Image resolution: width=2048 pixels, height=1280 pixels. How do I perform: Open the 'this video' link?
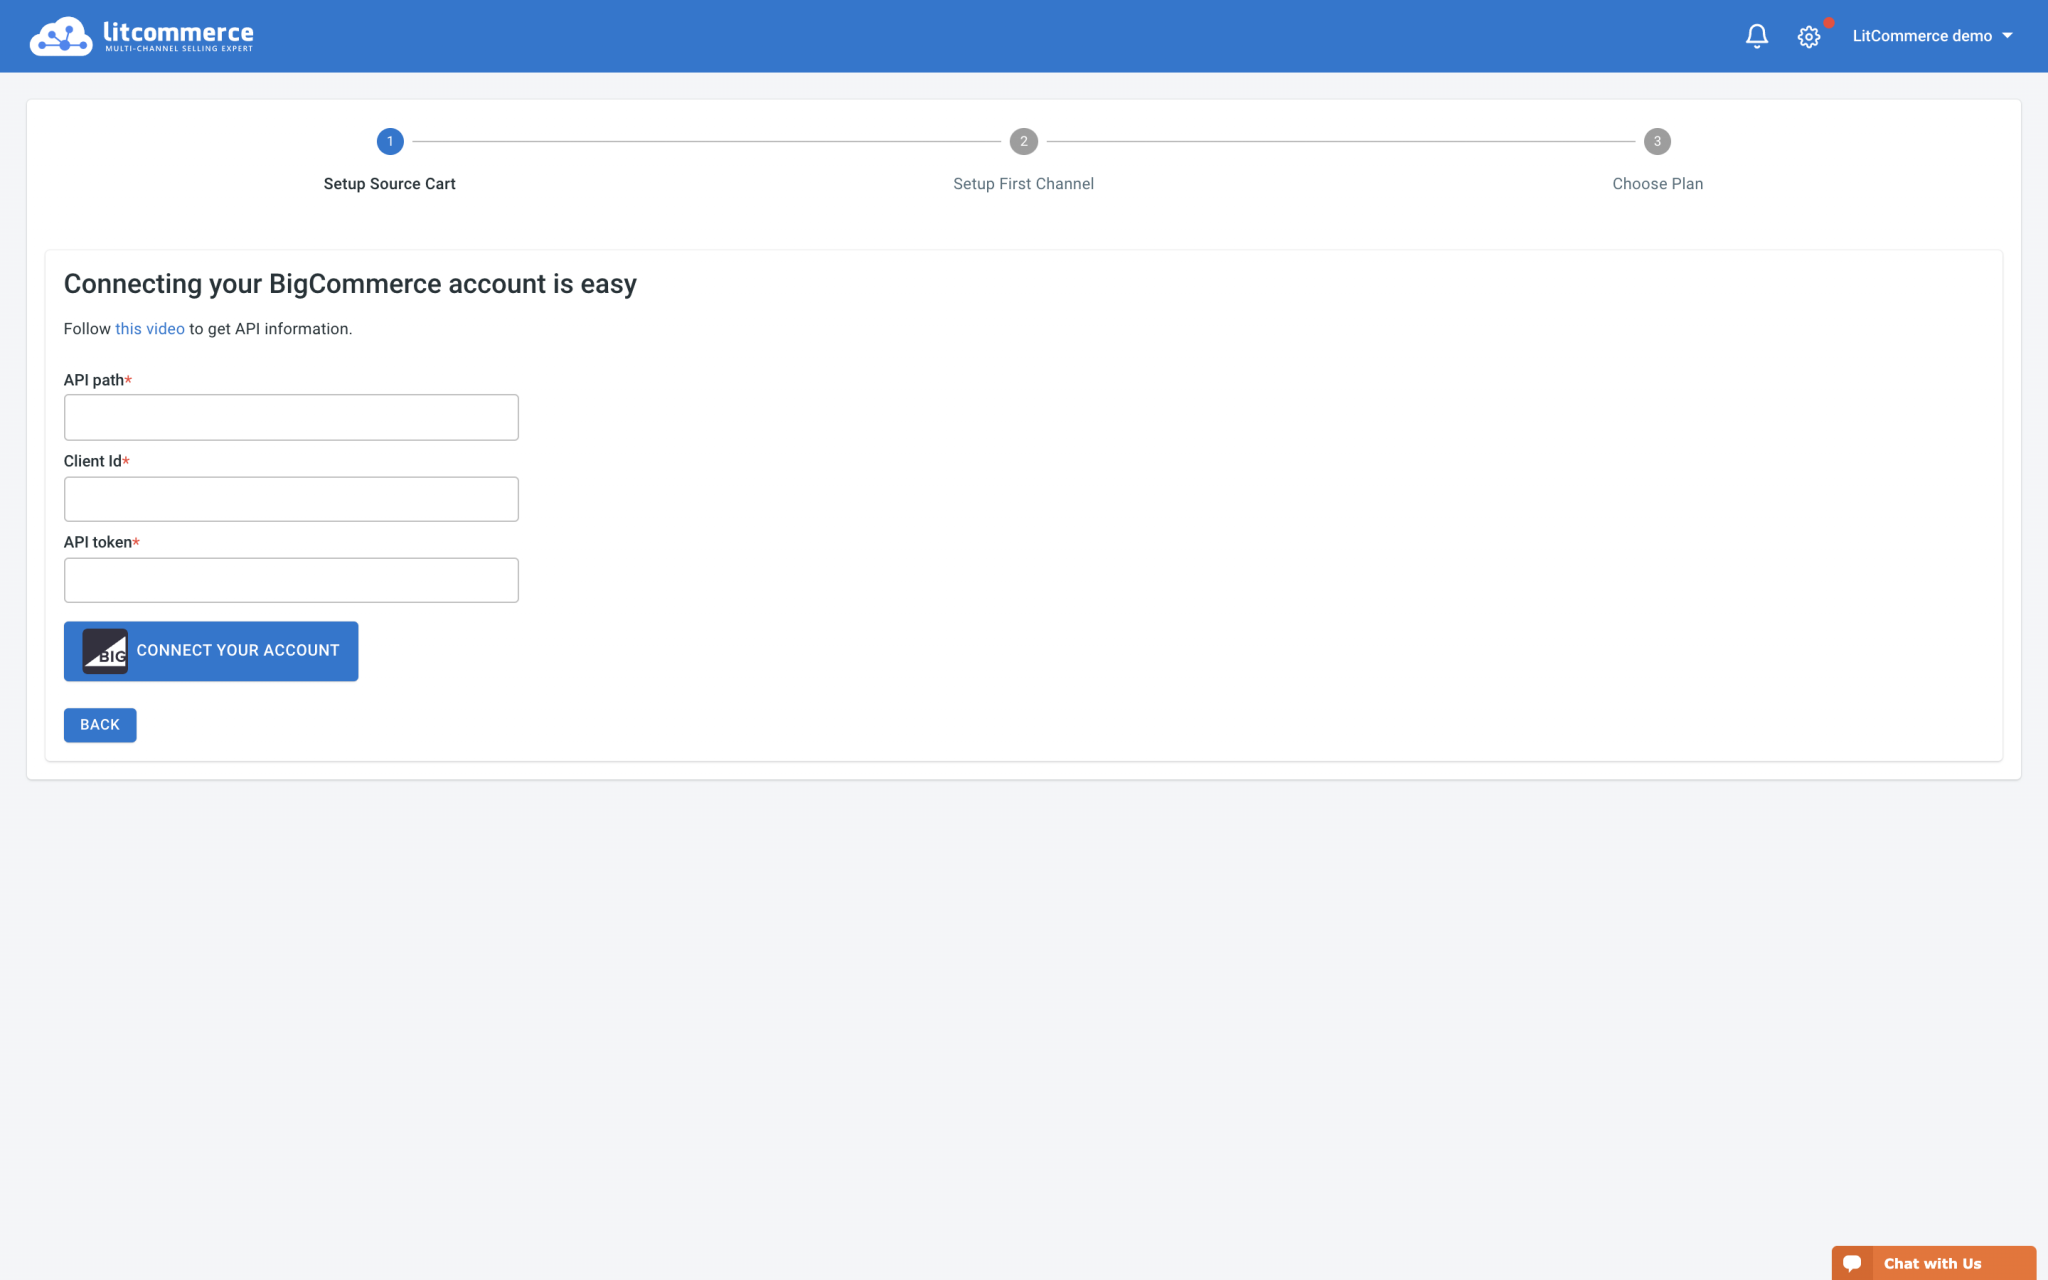pos(150,329)
